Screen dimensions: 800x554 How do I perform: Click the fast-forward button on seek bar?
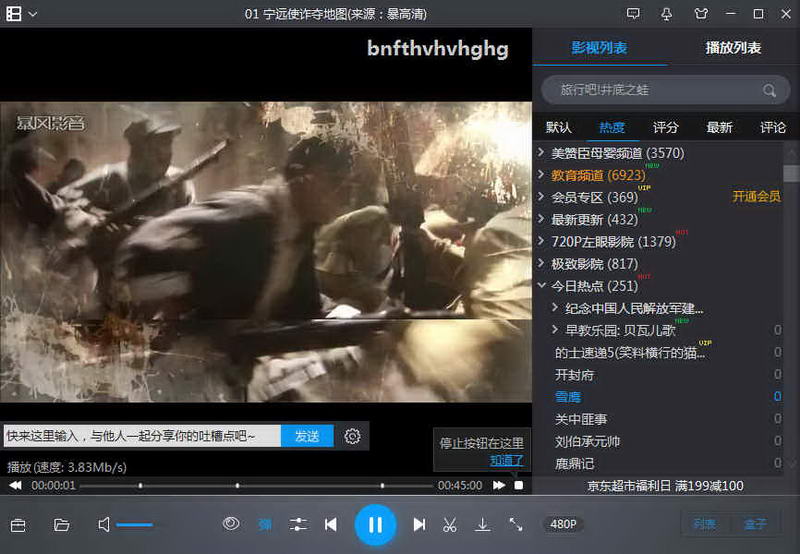point(499,485)
